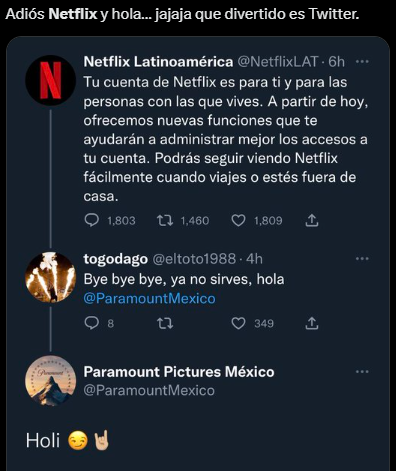Like the Netflix Latinoamérica tweet
Viewport: 396px width, 471px height.
238,221
